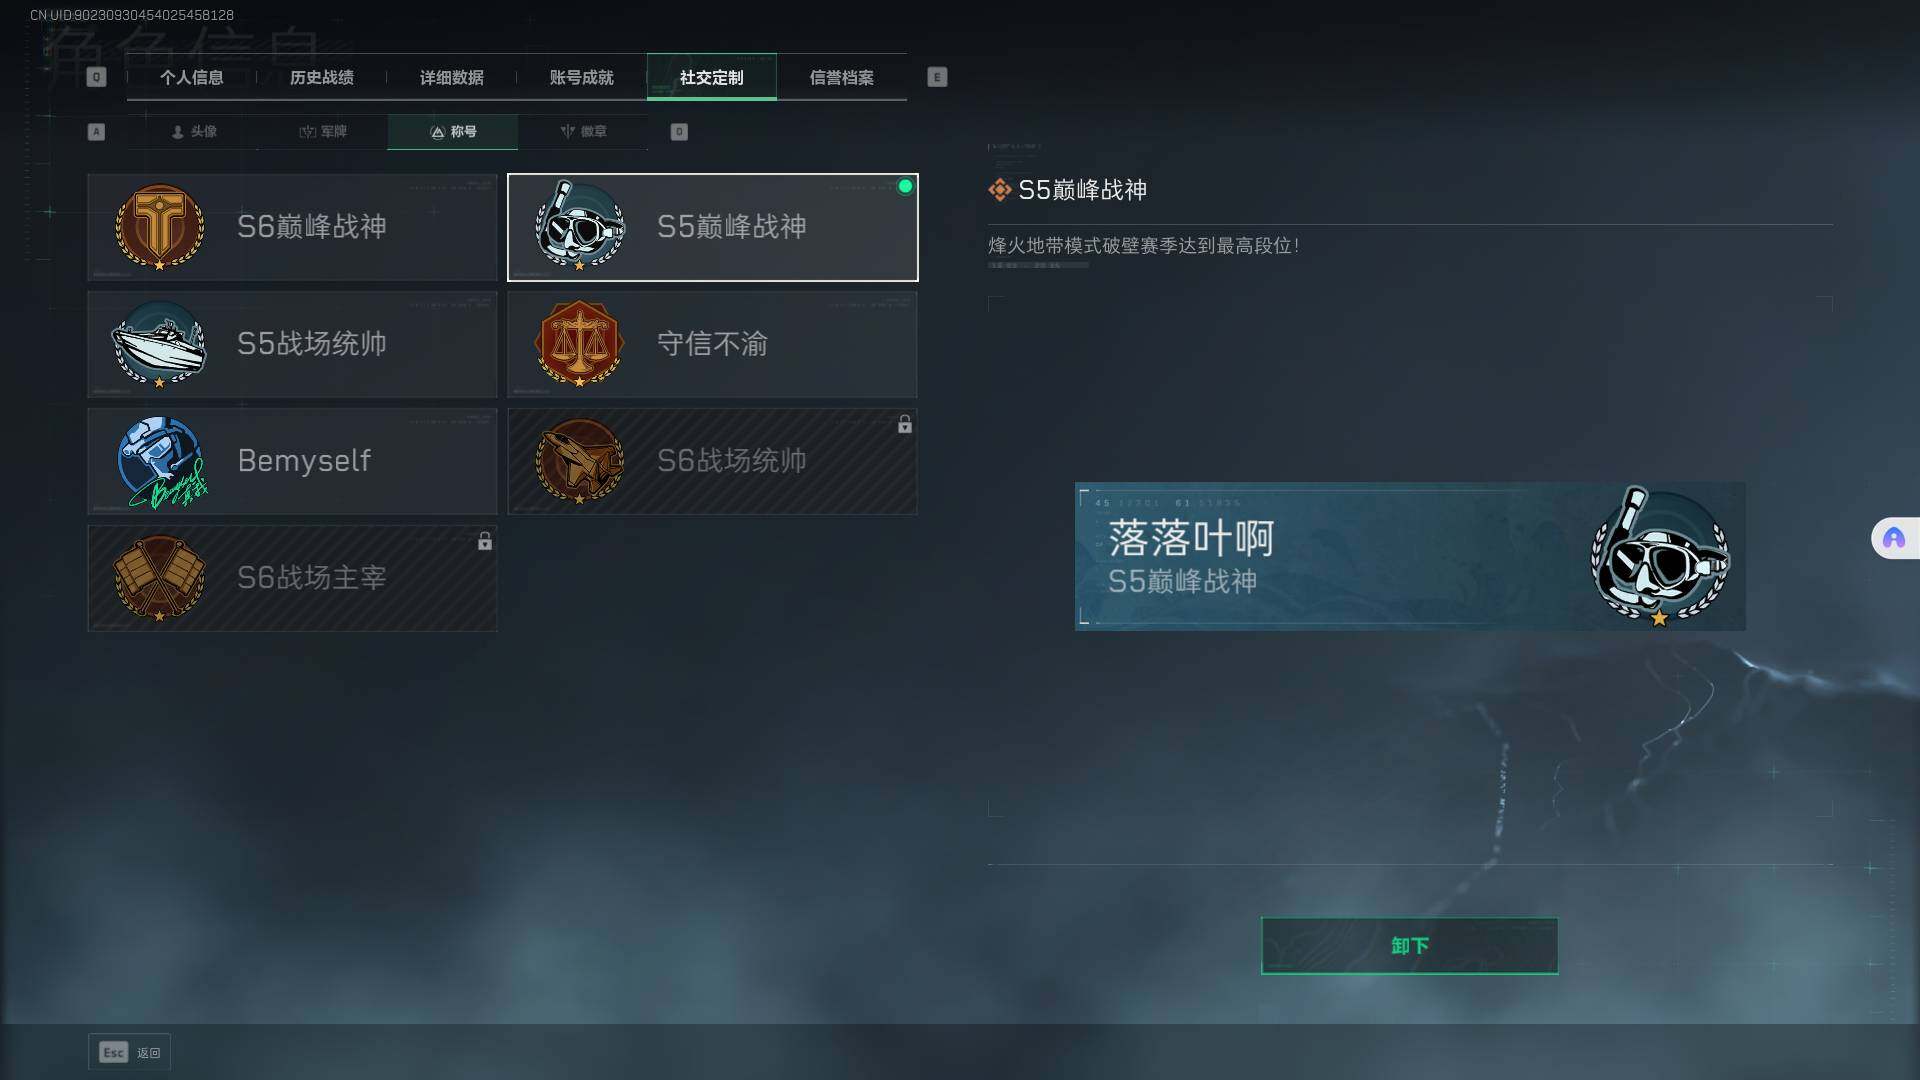Open the 军牌 dog tag sub-tab
This screenshot has height=1080, width=1920.
[323, 132]
